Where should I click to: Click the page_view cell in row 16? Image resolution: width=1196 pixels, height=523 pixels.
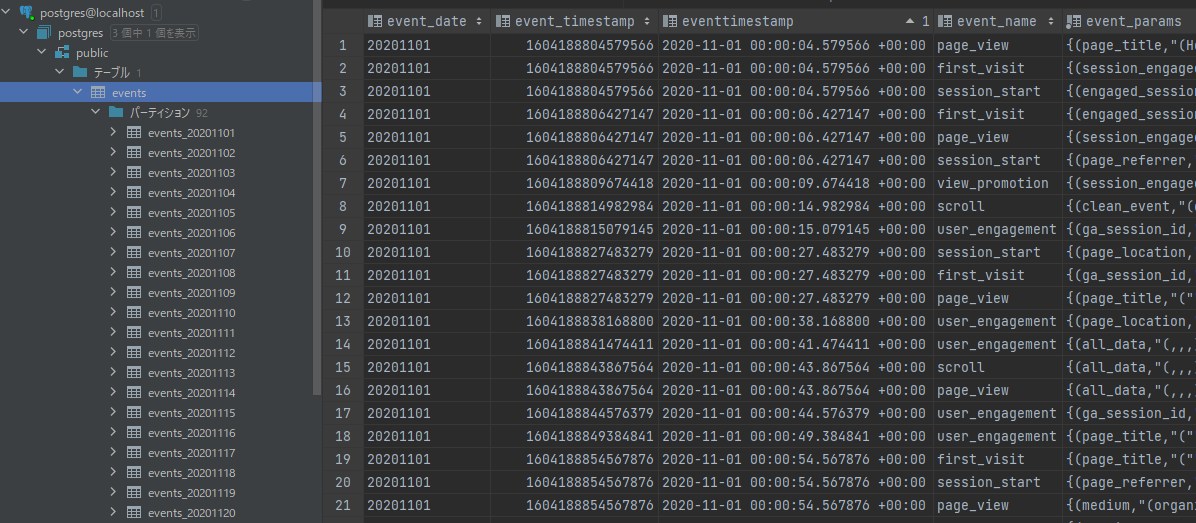tap(998, 390)
